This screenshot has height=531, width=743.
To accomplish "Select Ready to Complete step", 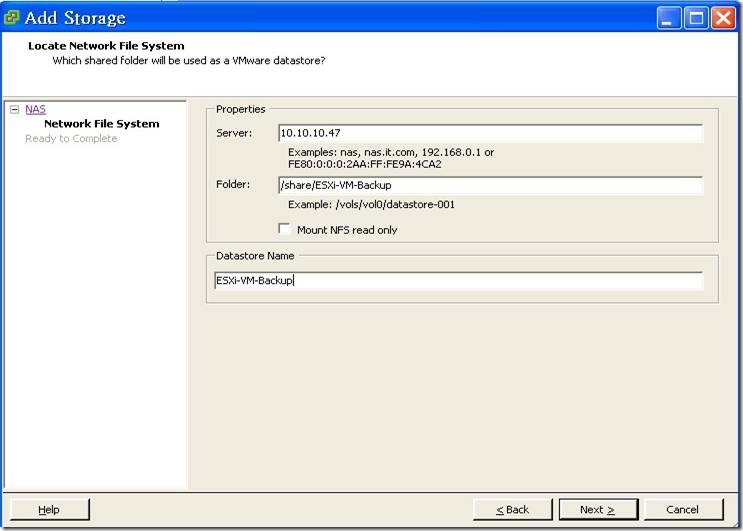I will pyautogui.click(x=71, y=138).
